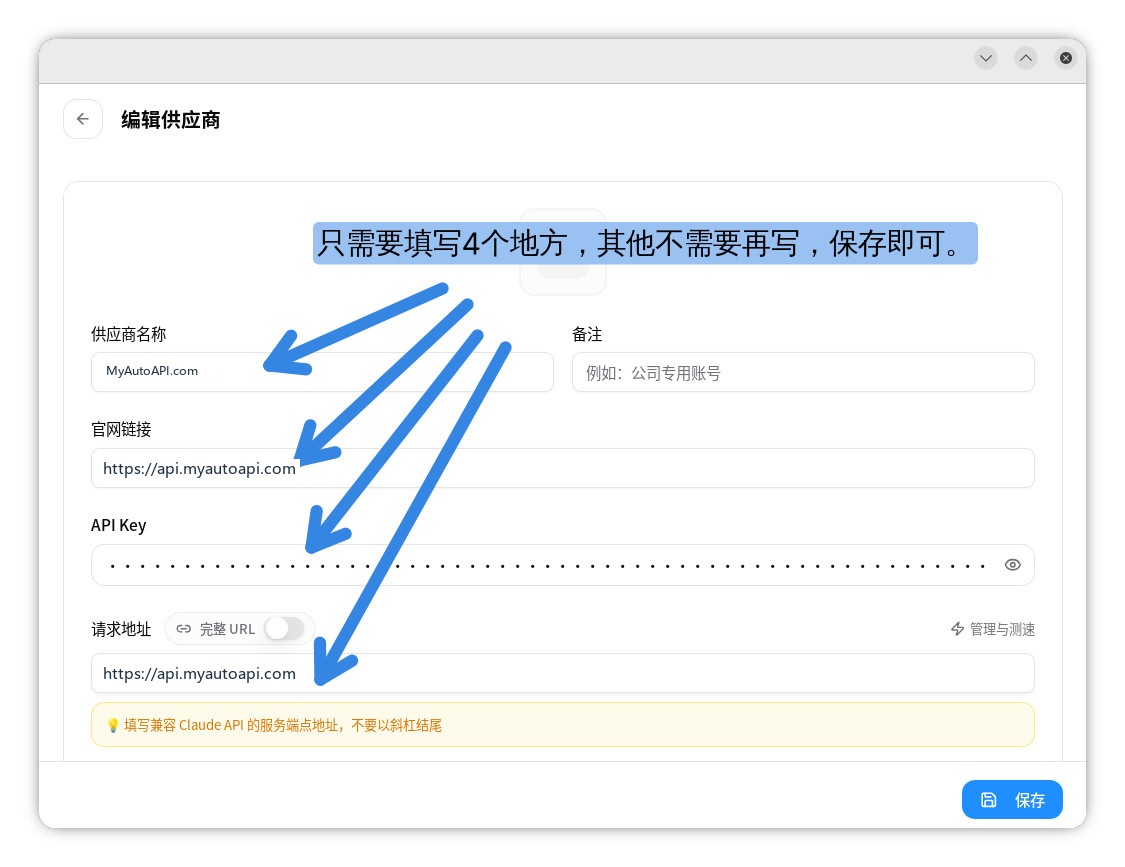This screenshot has width=1125, height=867.
Task: Reveal the API Key with eye icon
Action: [1012, 565]
